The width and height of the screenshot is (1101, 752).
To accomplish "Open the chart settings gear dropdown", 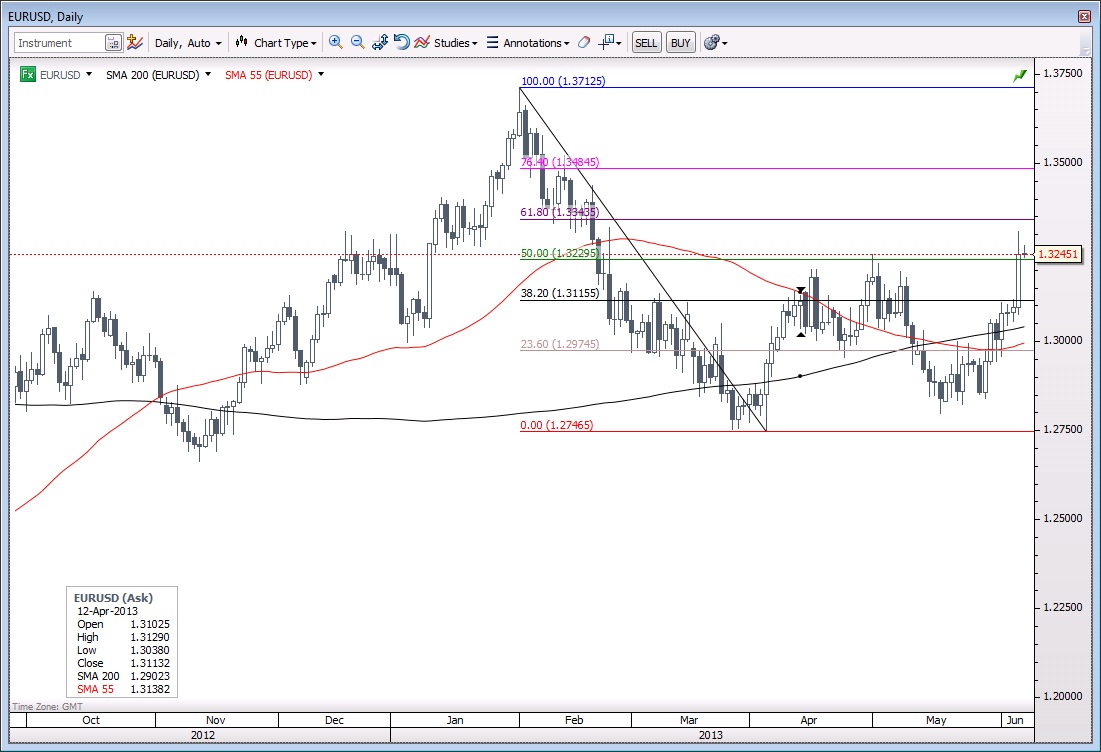I will coord(715,43).
